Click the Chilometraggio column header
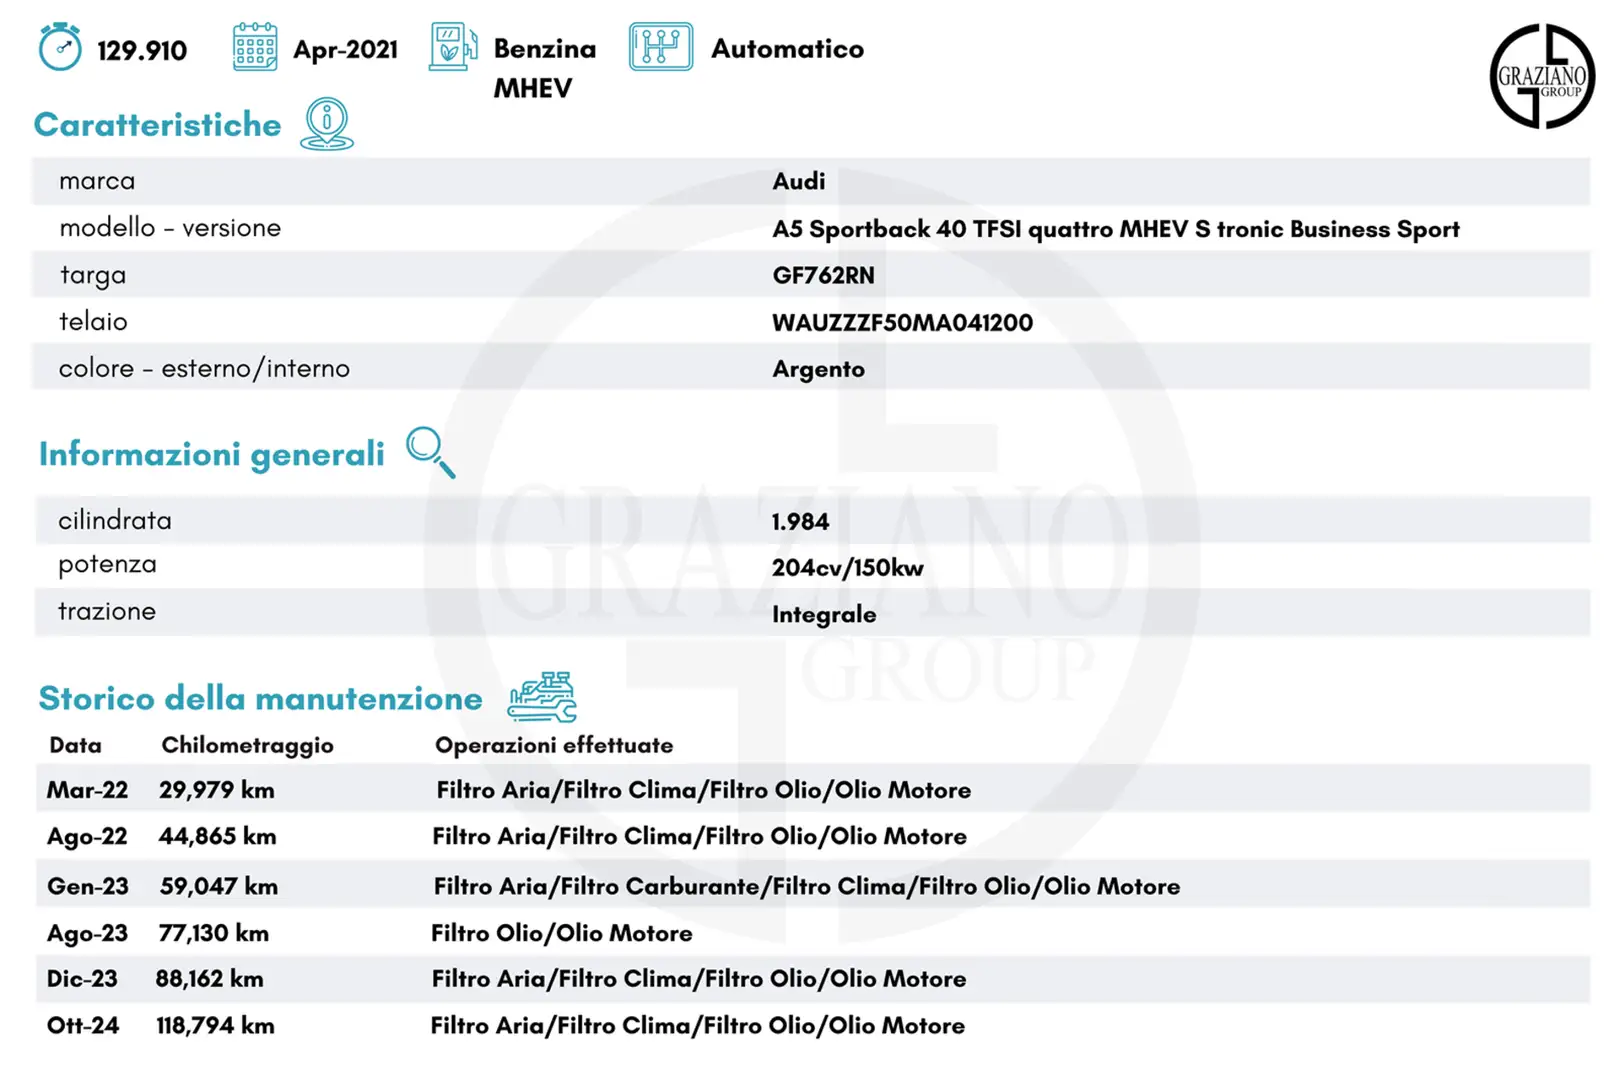The width and height of the screenshot is (1620, 1080). 247,746
